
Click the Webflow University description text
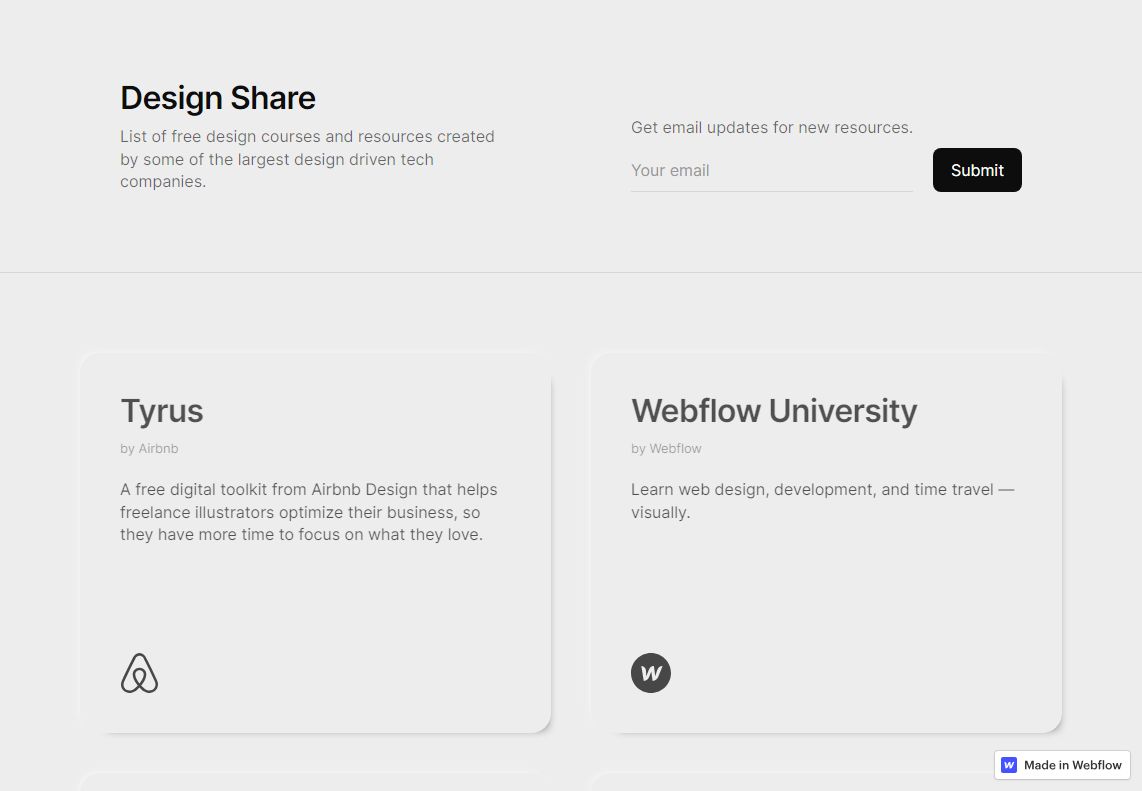[822, 501]
